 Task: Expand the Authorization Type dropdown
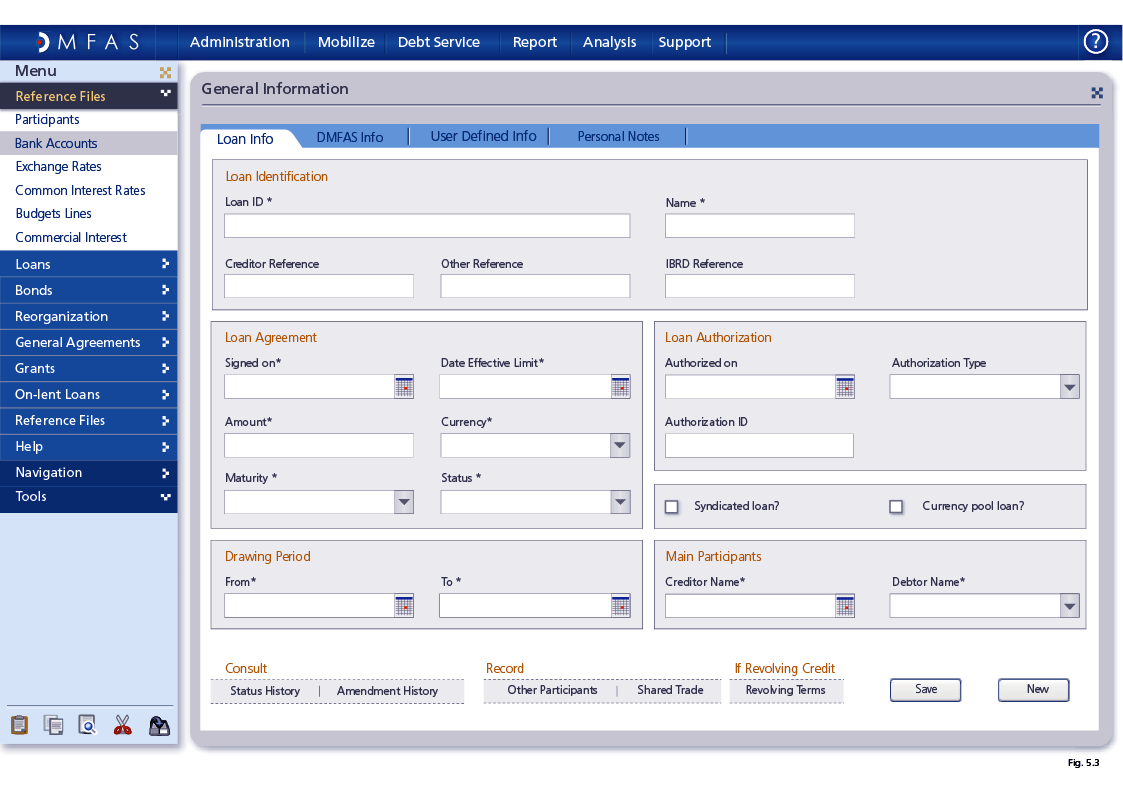[x=1069, y=387]
